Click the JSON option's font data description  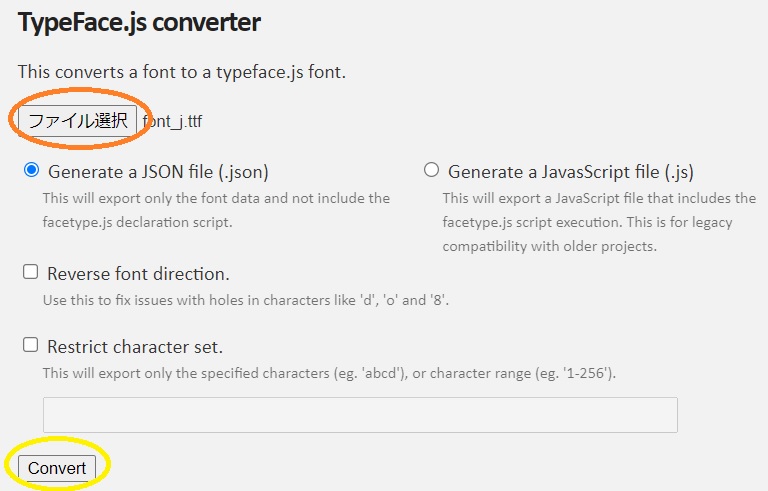216,210
